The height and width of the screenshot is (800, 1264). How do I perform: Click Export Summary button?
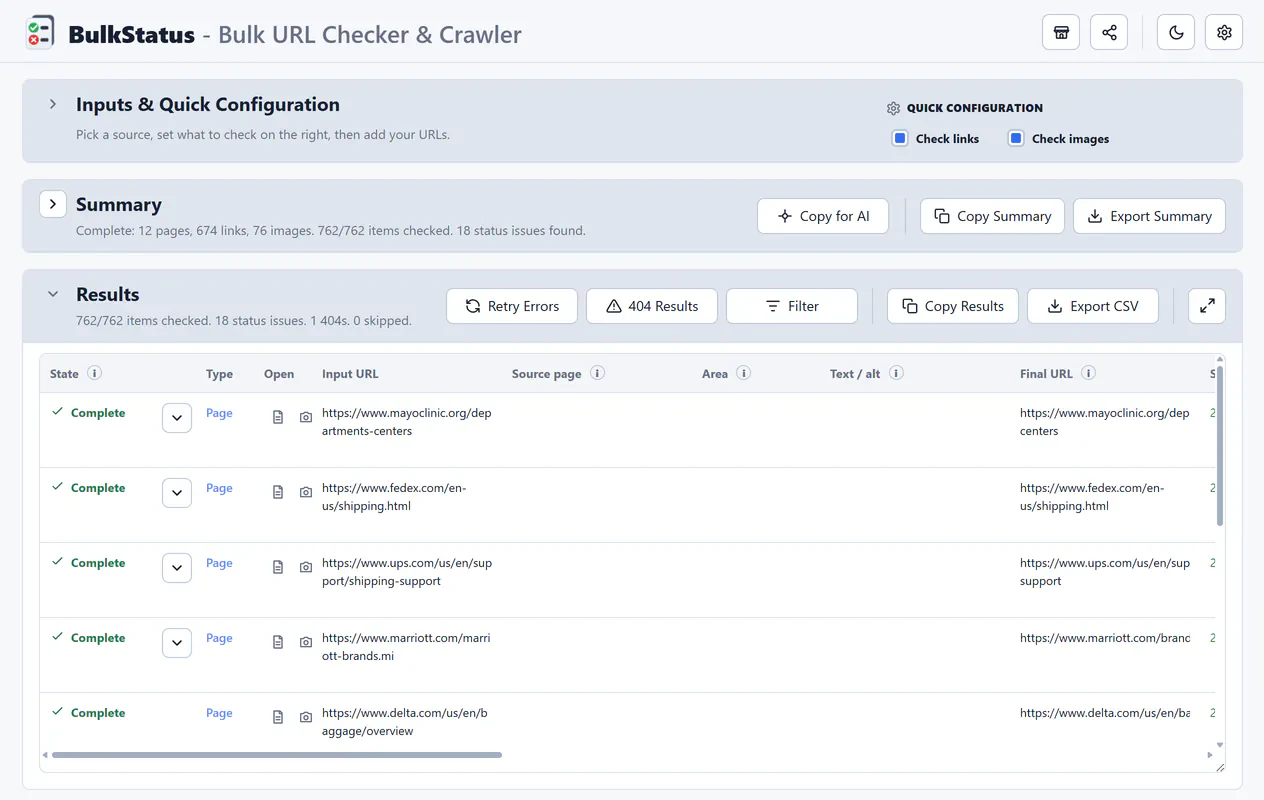click(1149, 216)
